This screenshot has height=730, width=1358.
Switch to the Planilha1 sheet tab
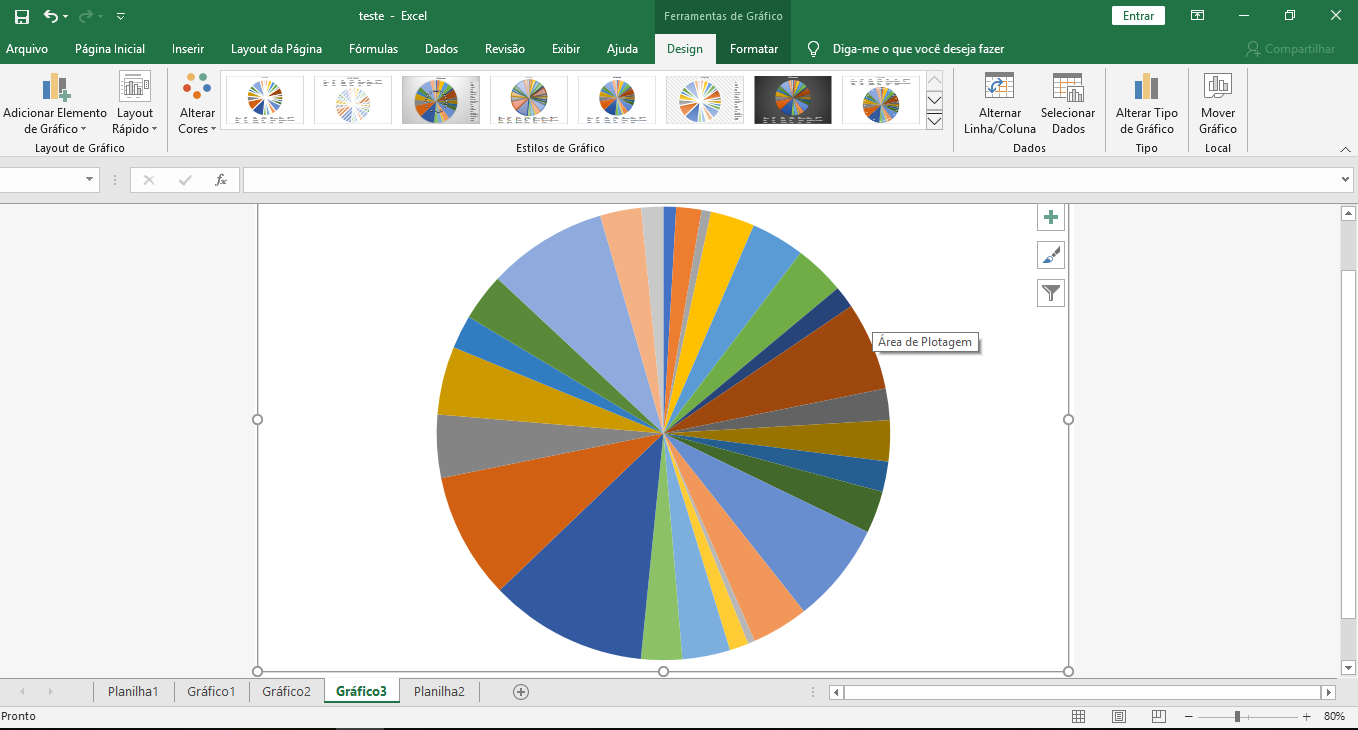click(133, 691)
